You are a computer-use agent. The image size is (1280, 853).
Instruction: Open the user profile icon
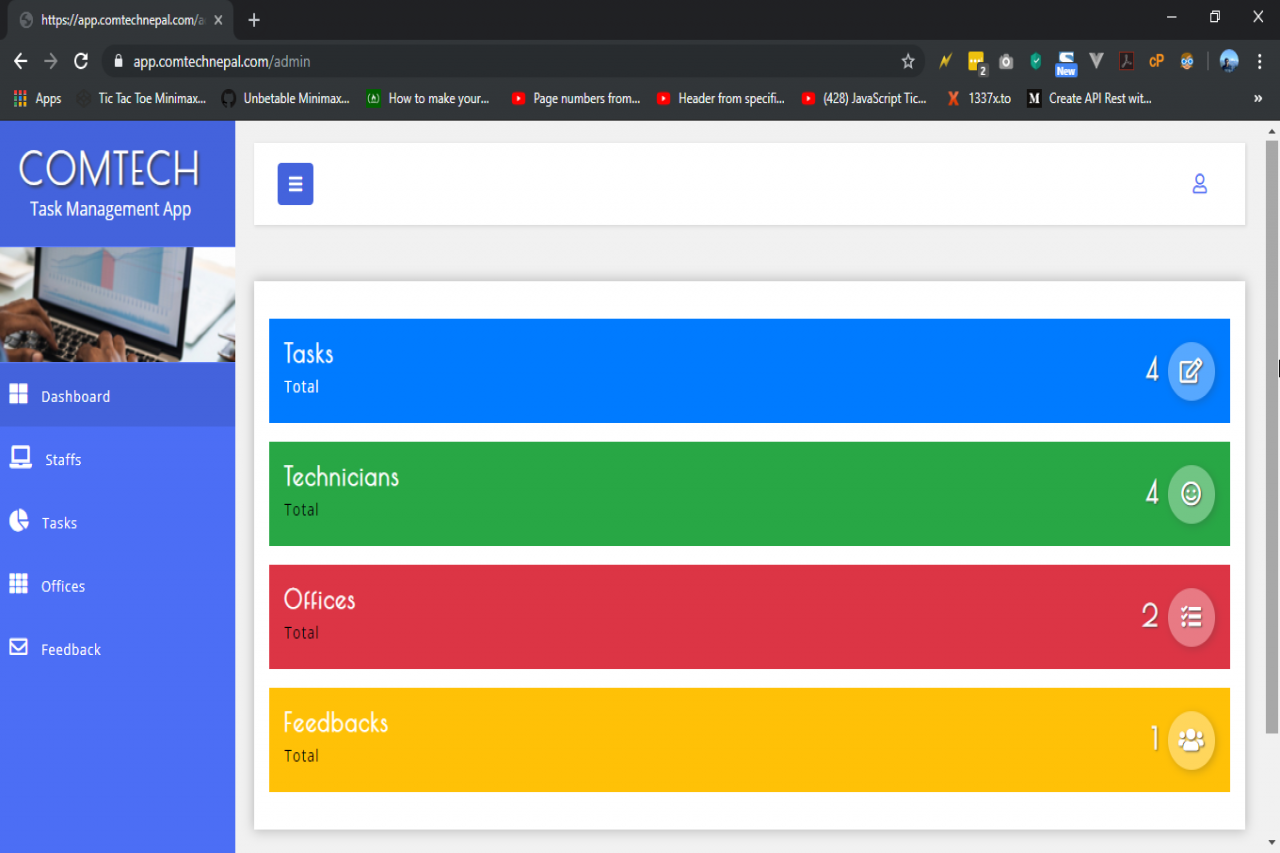[1199, 184]
